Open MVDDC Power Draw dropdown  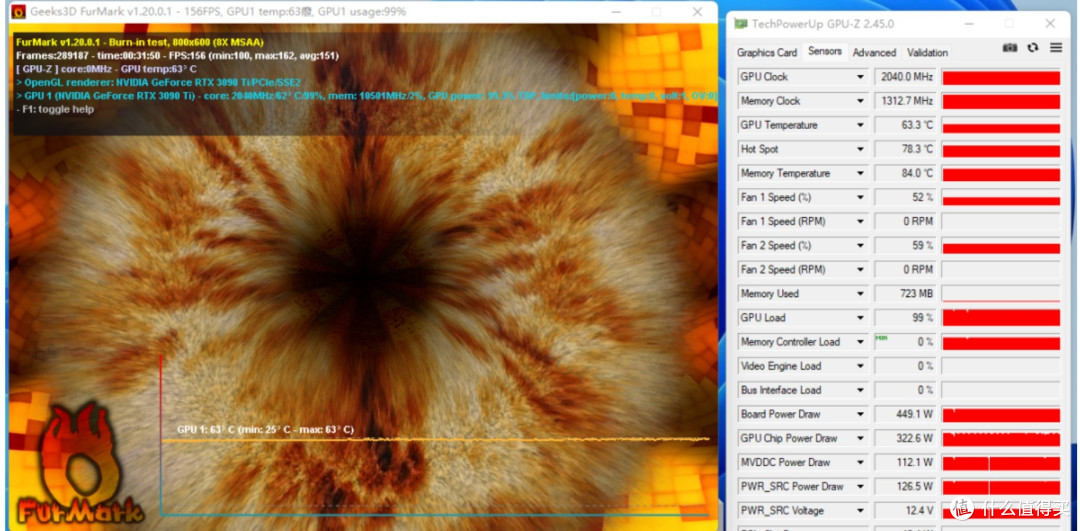click(860, 463)
